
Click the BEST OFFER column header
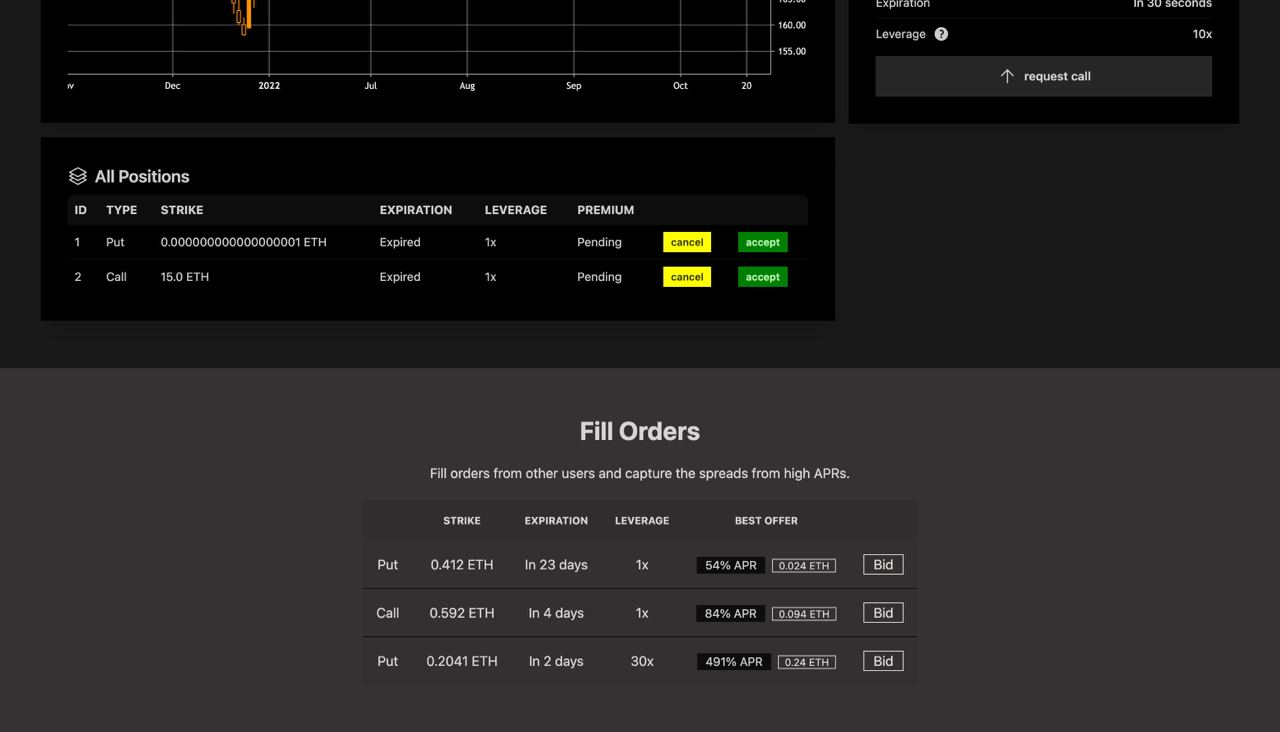766,521
